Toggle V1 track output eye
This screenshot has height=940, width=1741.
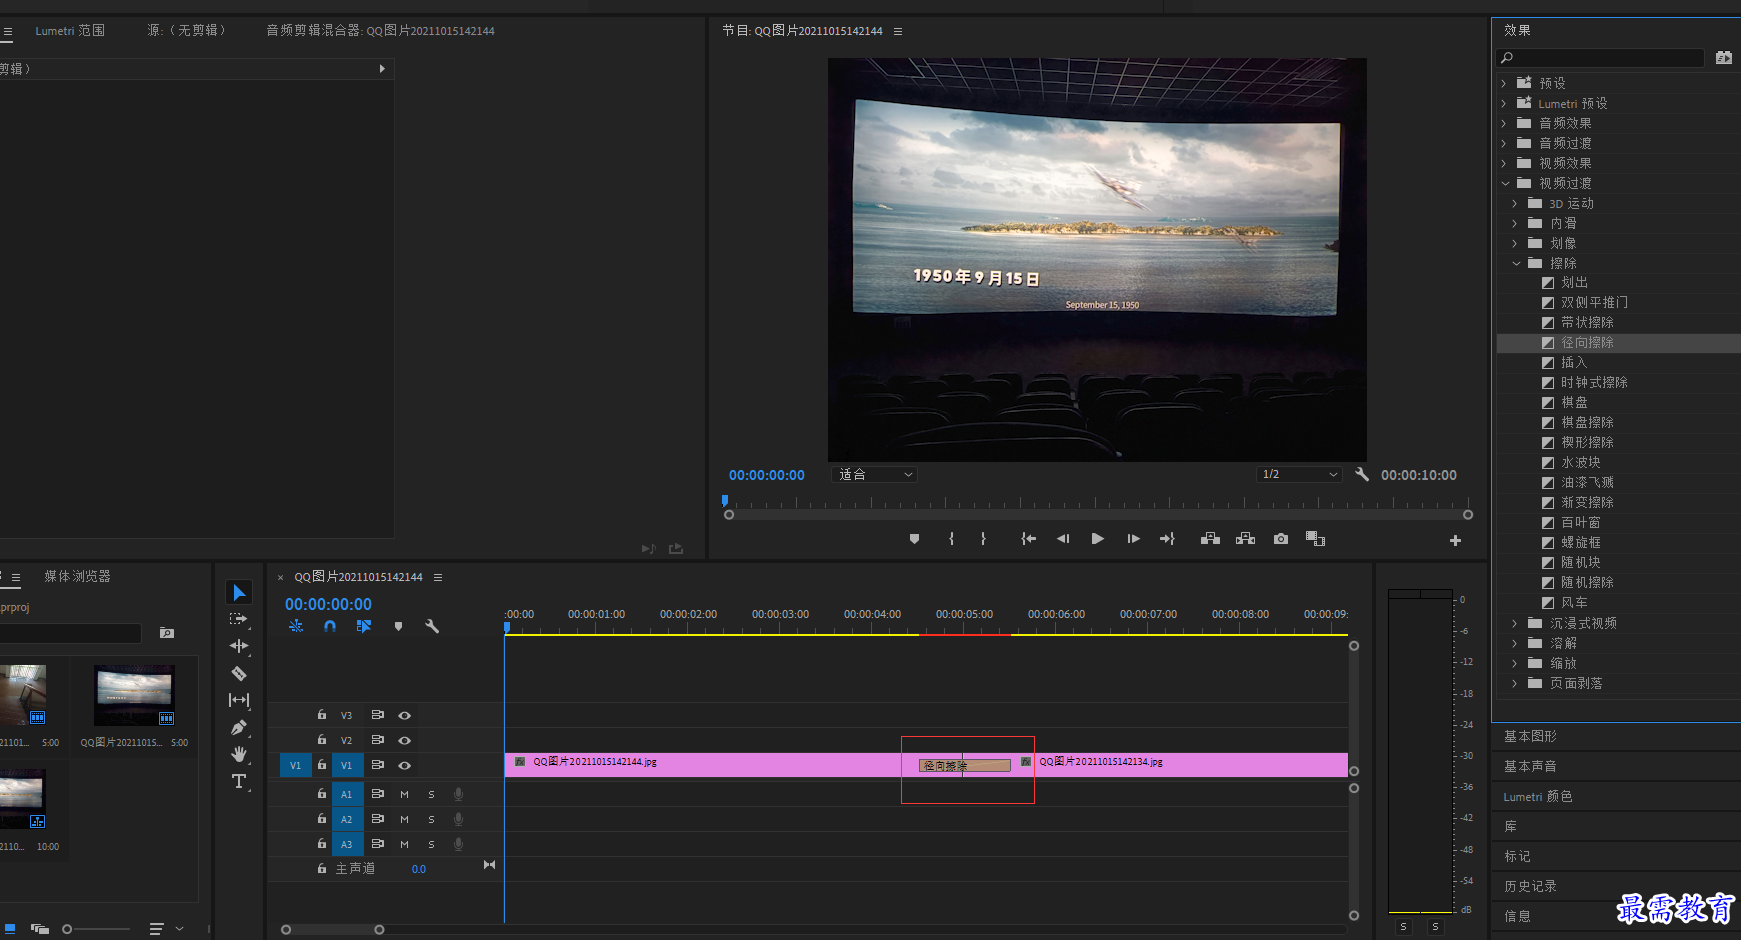click(405, 765)
